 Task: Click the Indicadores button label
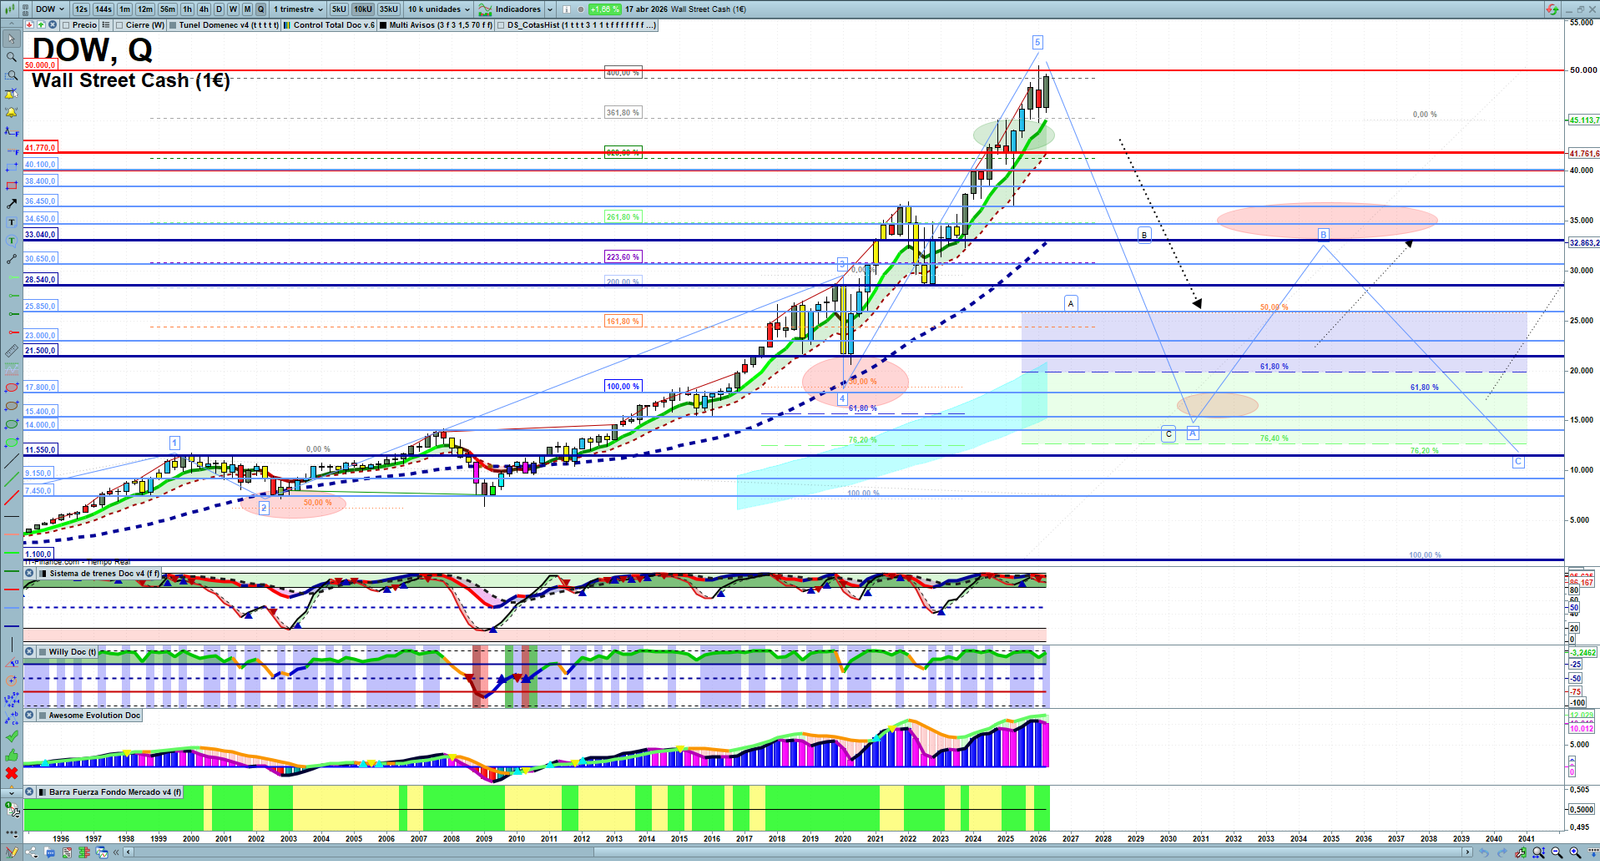[518, 9]
